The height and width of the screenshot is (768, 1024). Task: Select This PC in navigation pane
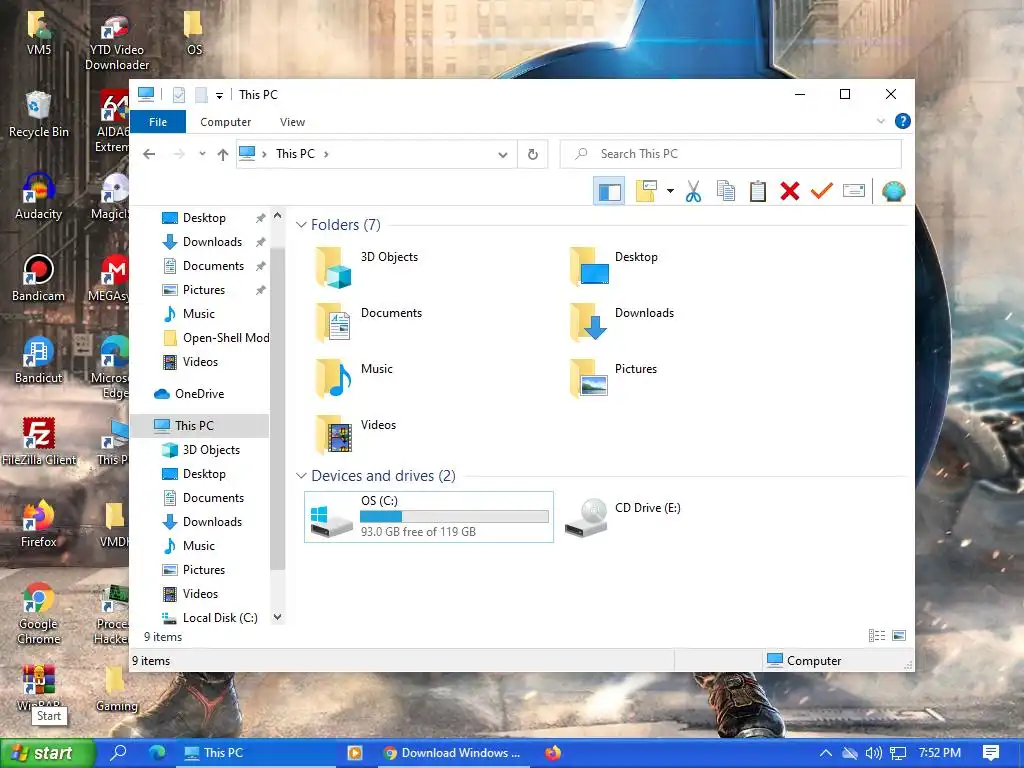point(199,426)
